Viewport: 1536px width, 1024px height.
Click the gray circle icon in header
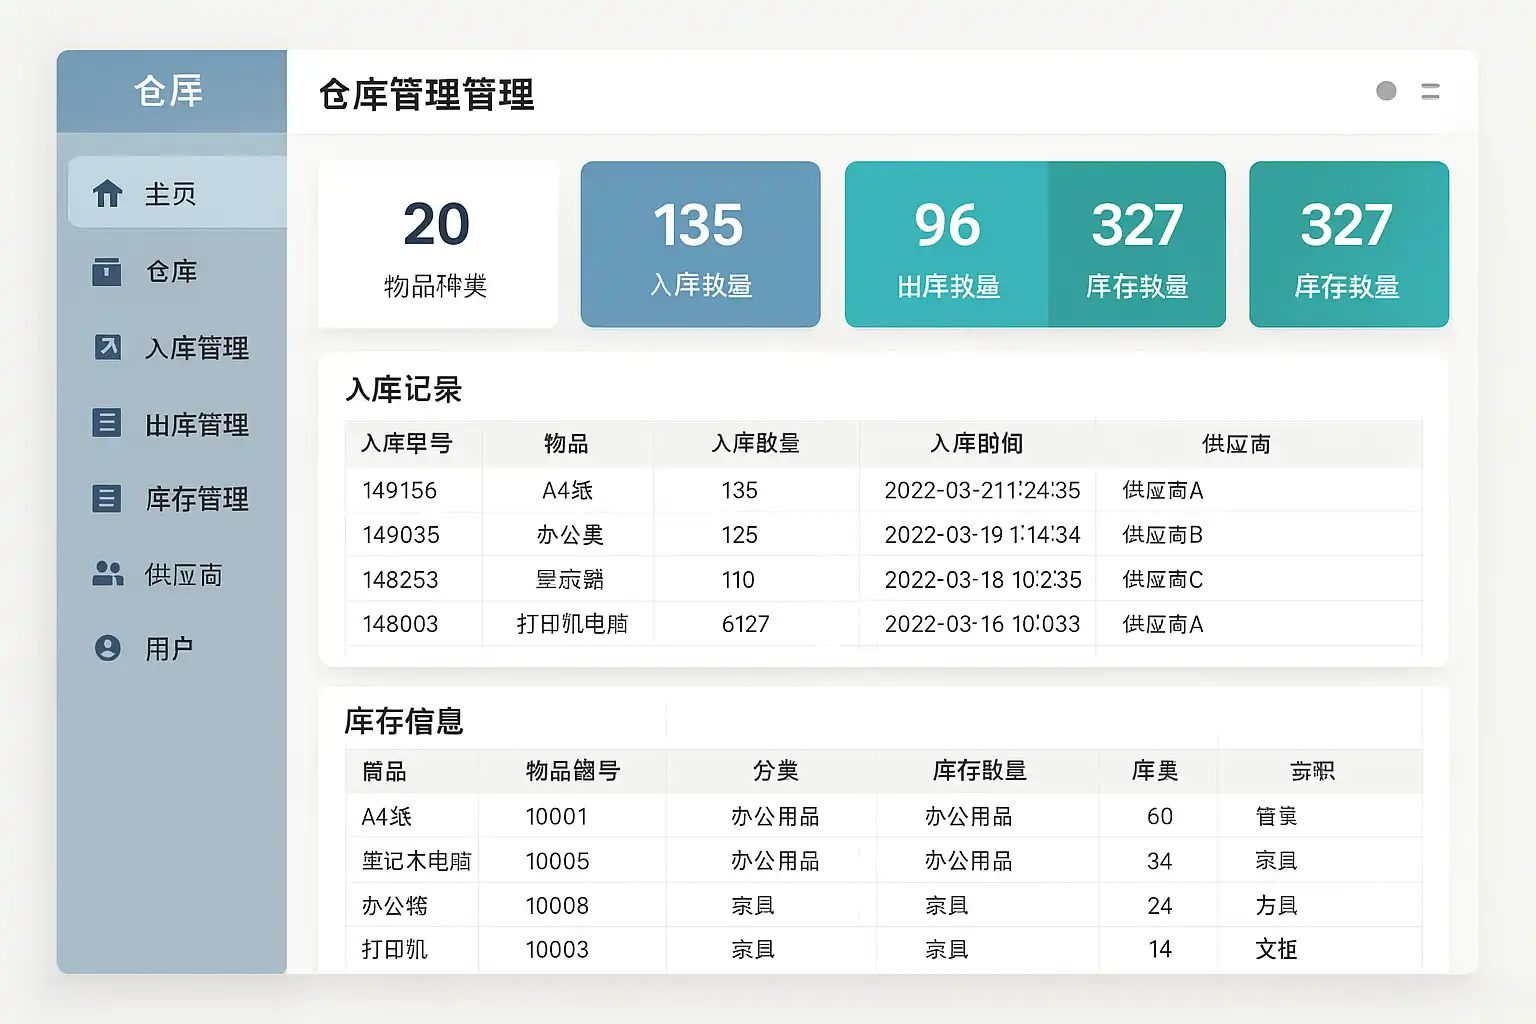pyautogui.click(x=1386, y=91)
